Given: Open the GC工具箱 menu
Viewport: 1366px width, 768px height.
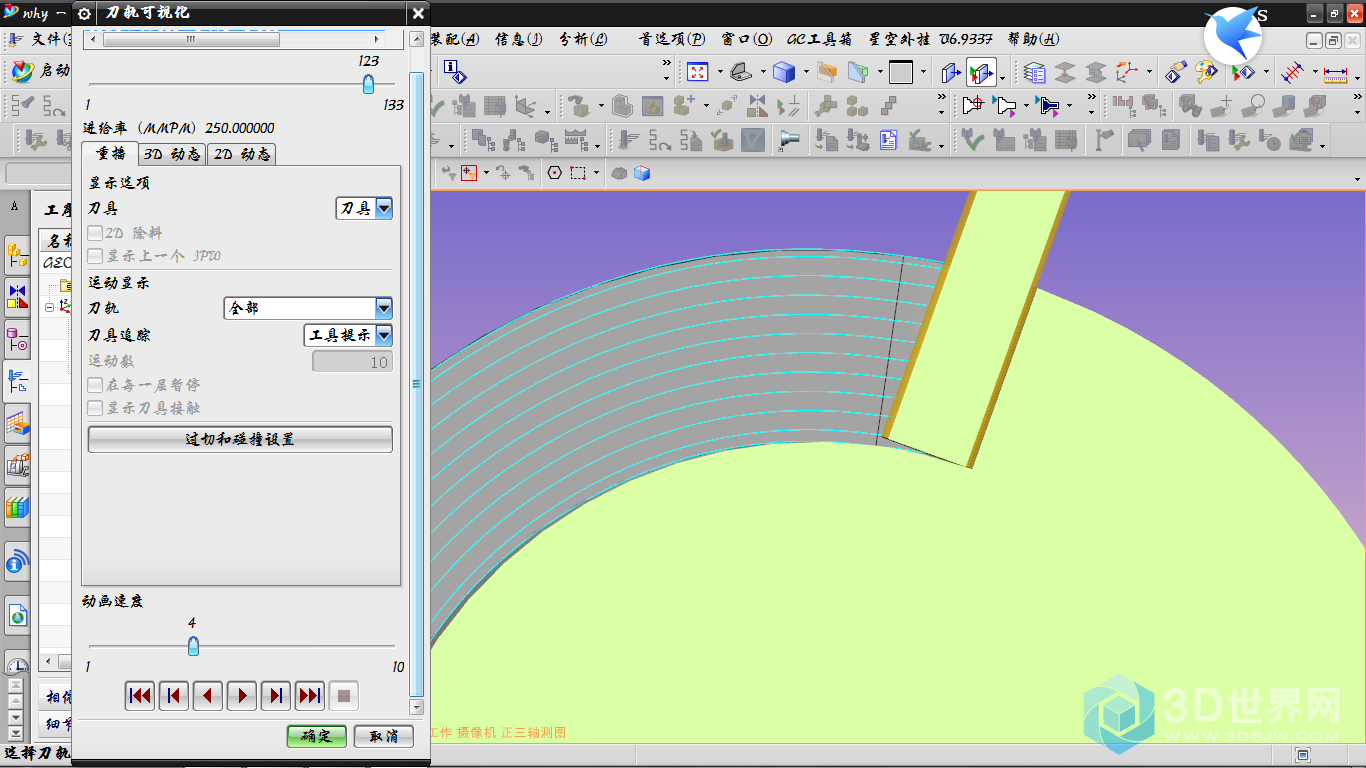Looking at the screenshot, I should (x=819, y=39).
